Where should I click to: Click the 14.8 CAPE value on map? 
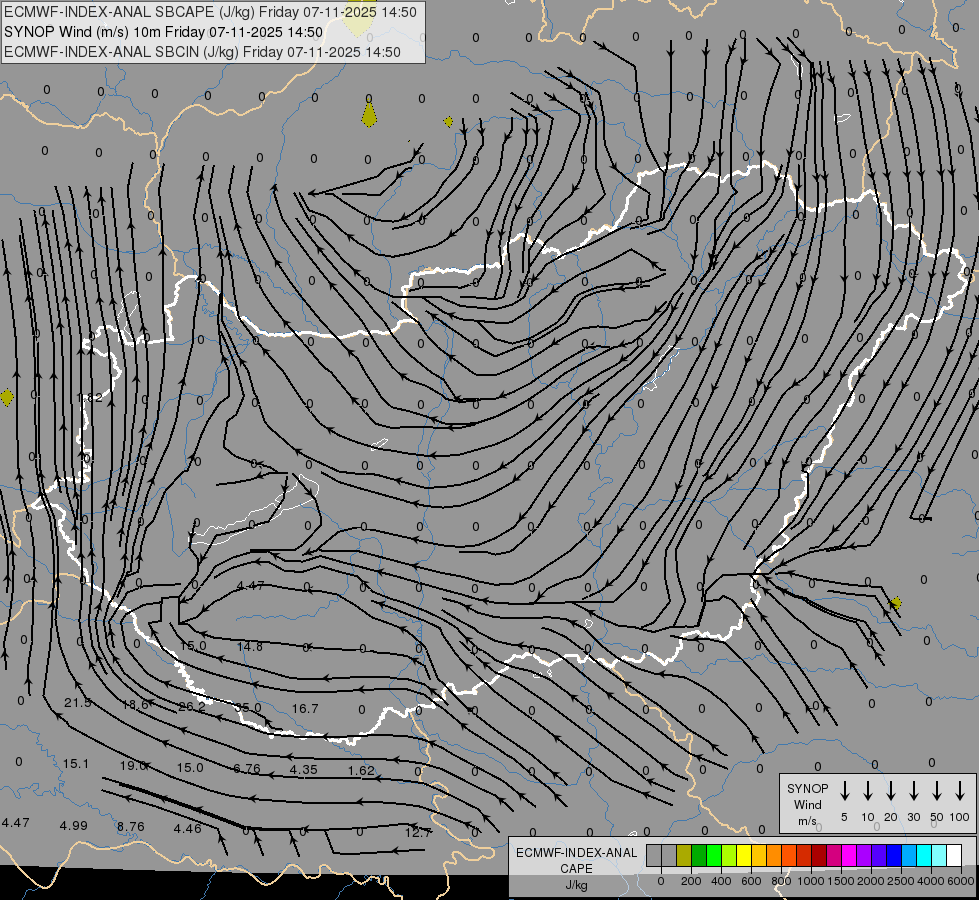click(x=250, y=646)
